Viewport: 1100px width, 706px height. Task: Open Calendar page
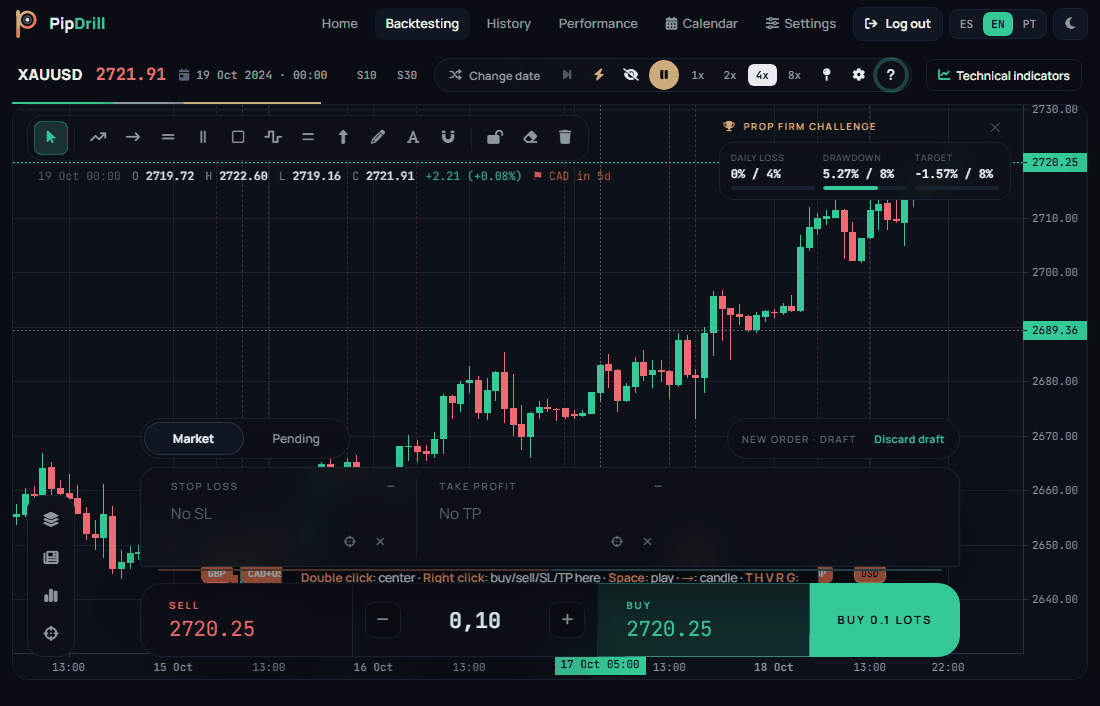click(702, 24)
